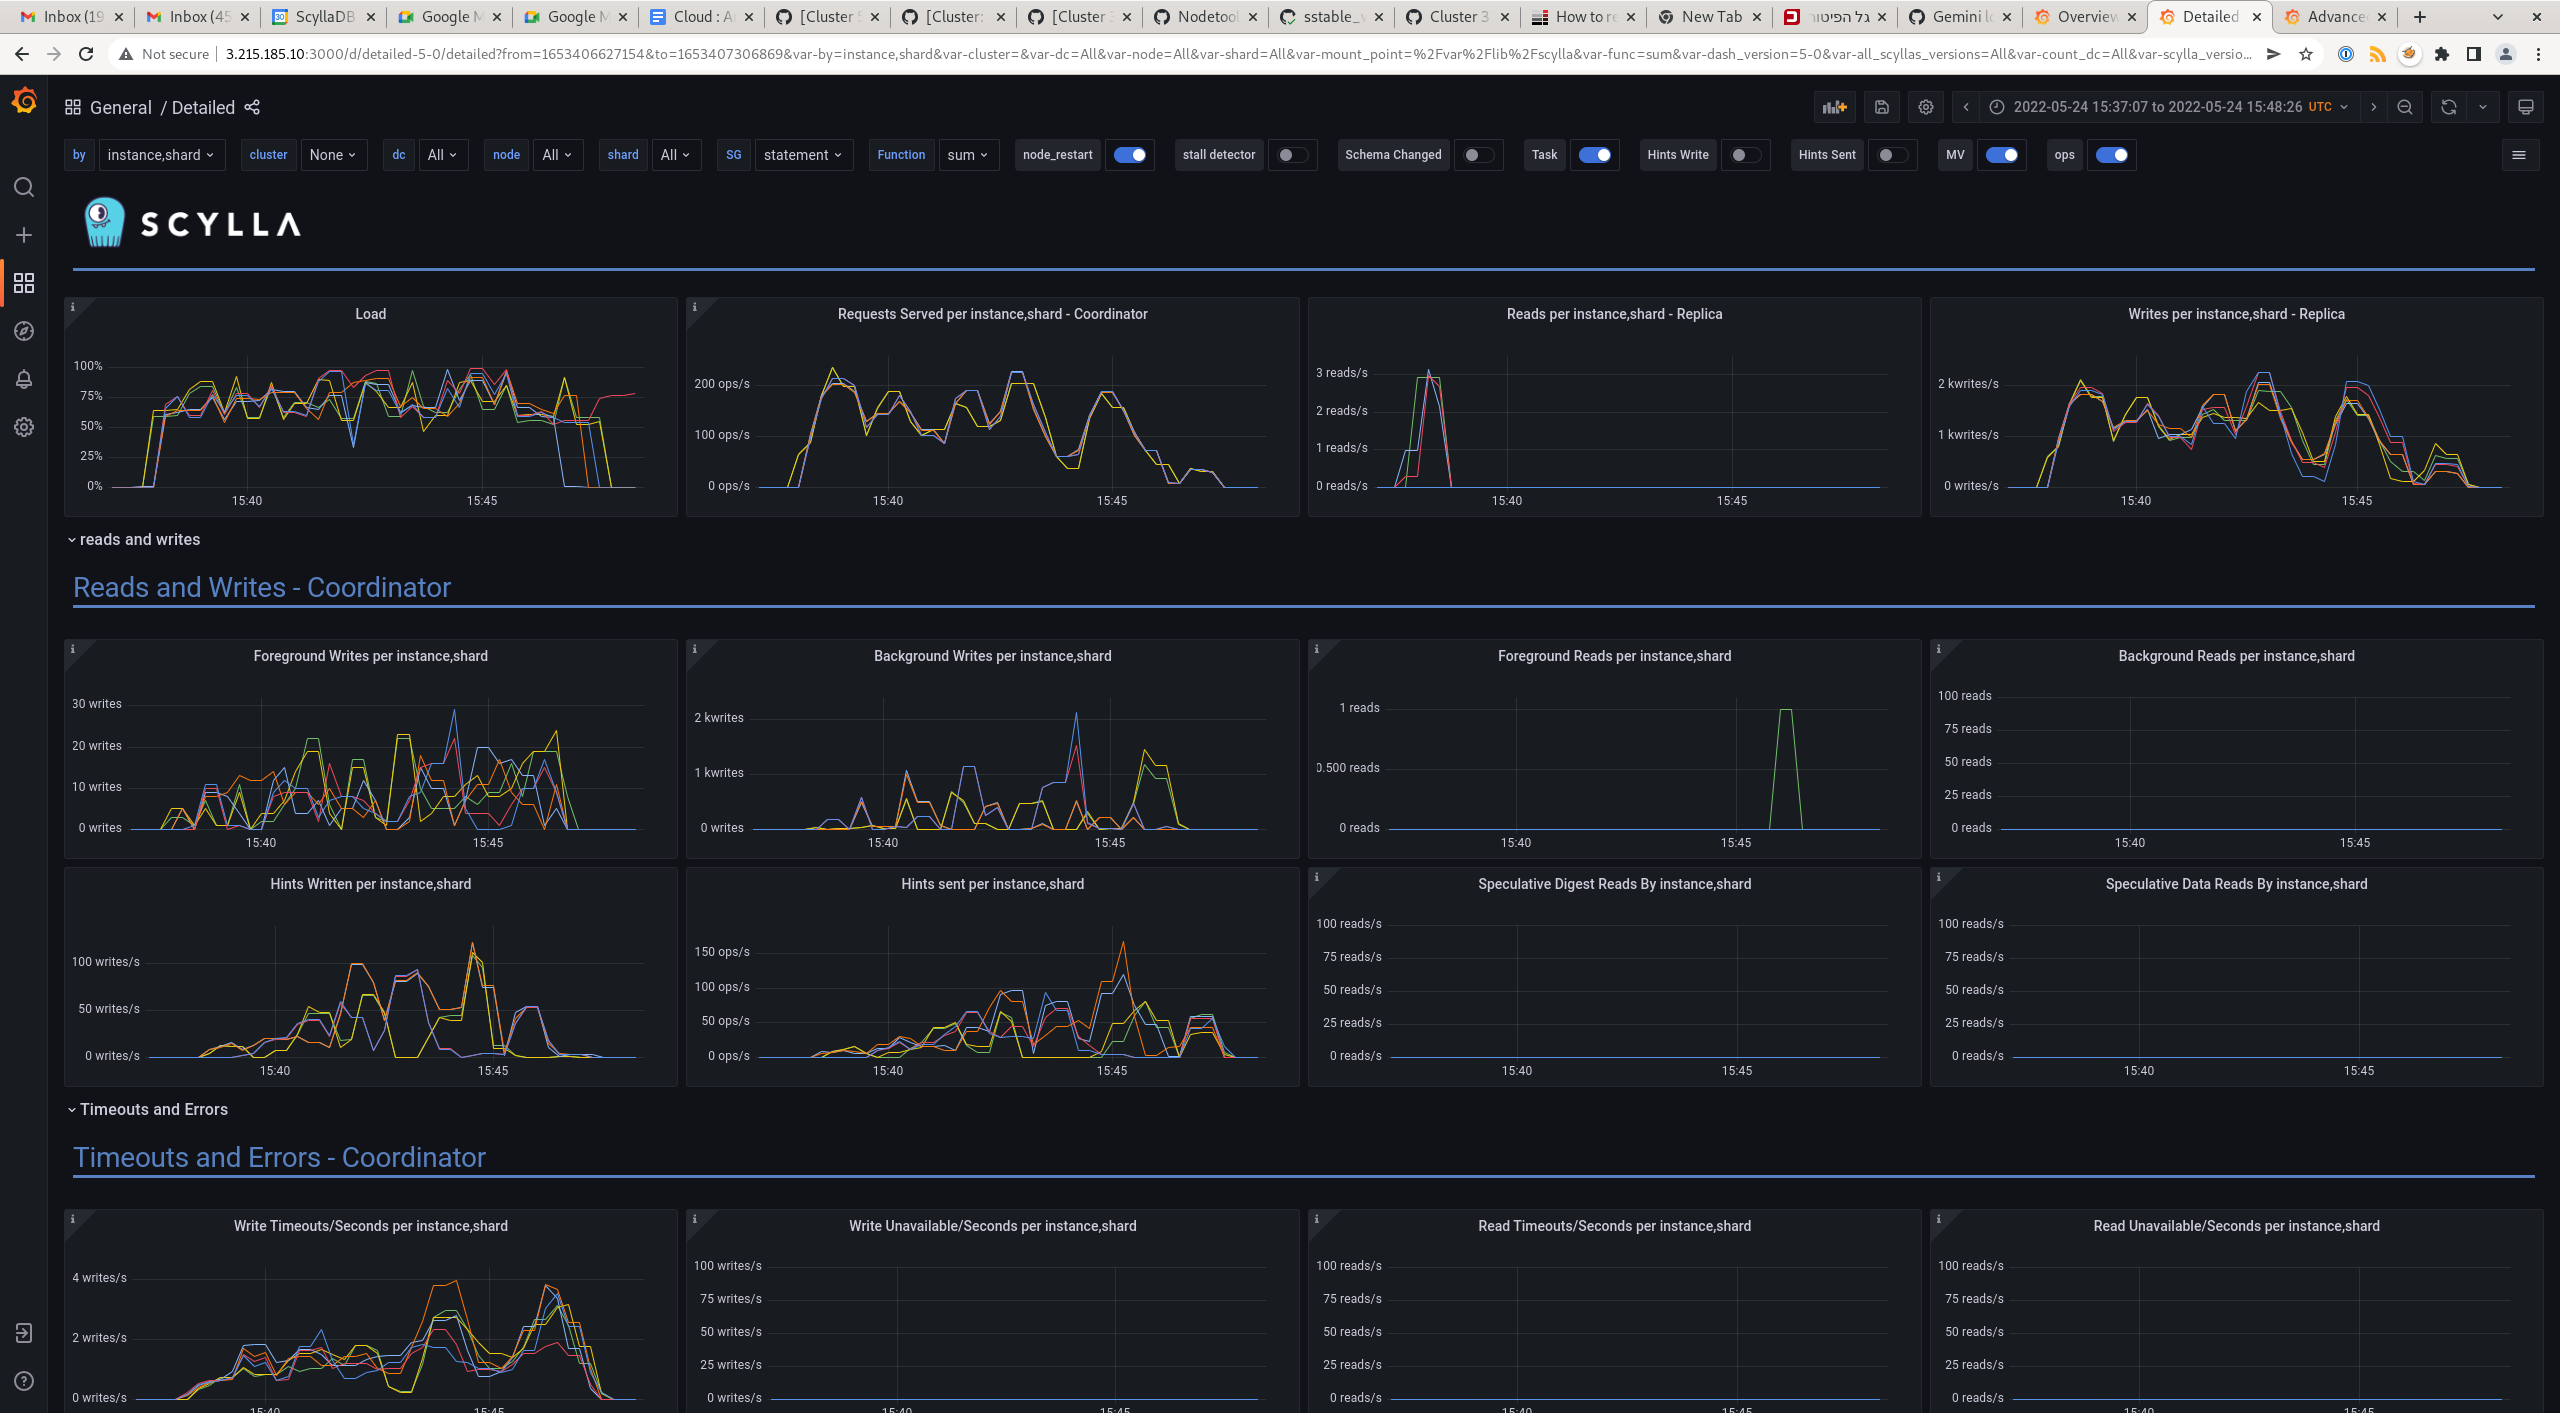Click the add panel icon in the toolbar
This screenshot has height=1413, width=2560.
tap(1835, 107)
